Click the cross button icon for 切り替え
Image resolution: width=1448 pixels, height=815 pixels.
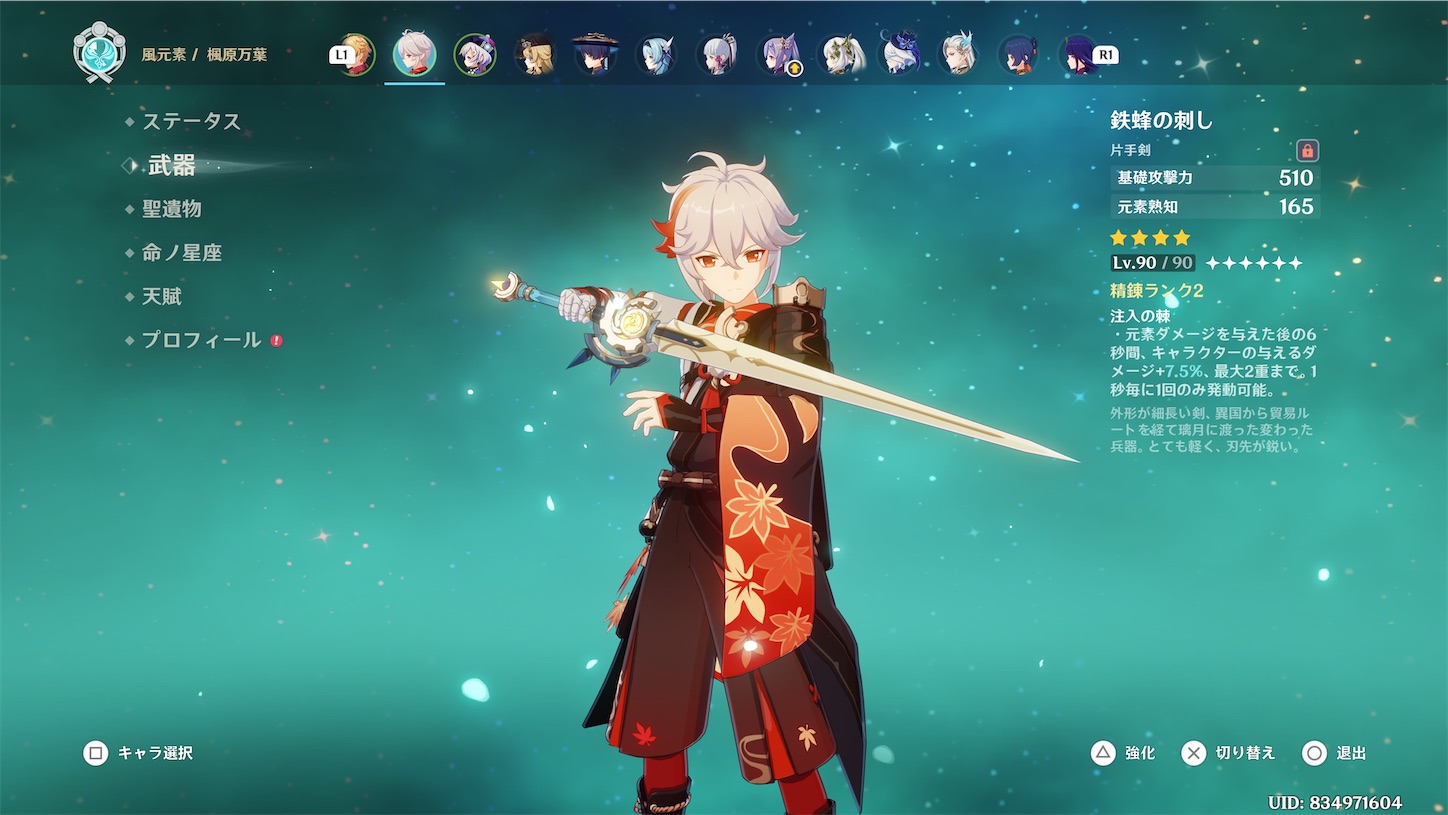(x=1194, y=753)
